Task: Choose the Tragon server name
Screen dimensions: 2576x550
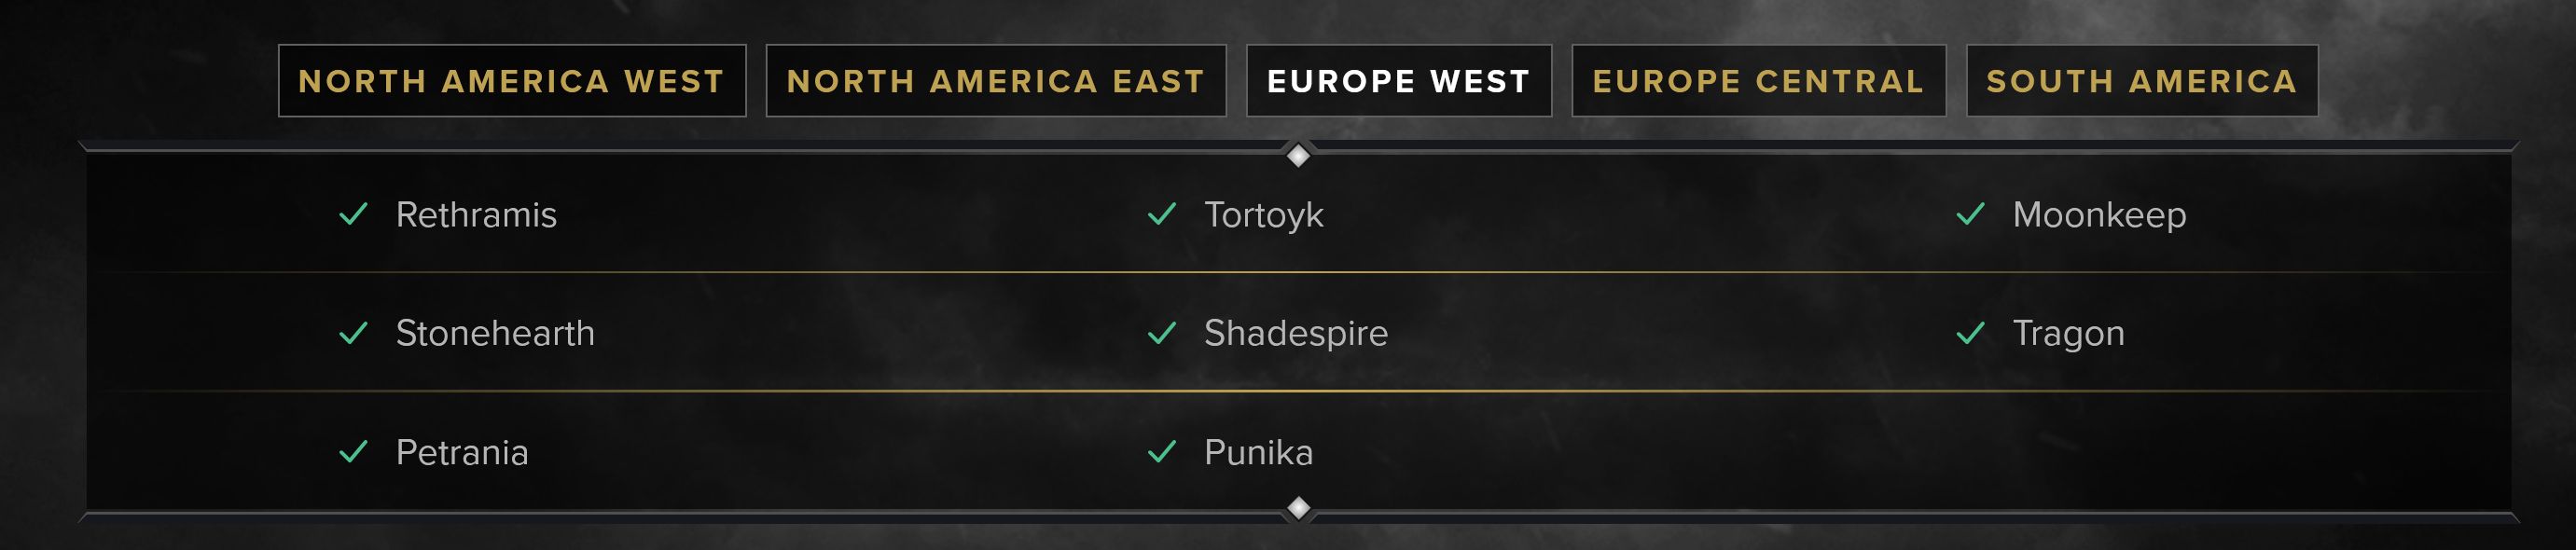Action: click(2068, 335)
